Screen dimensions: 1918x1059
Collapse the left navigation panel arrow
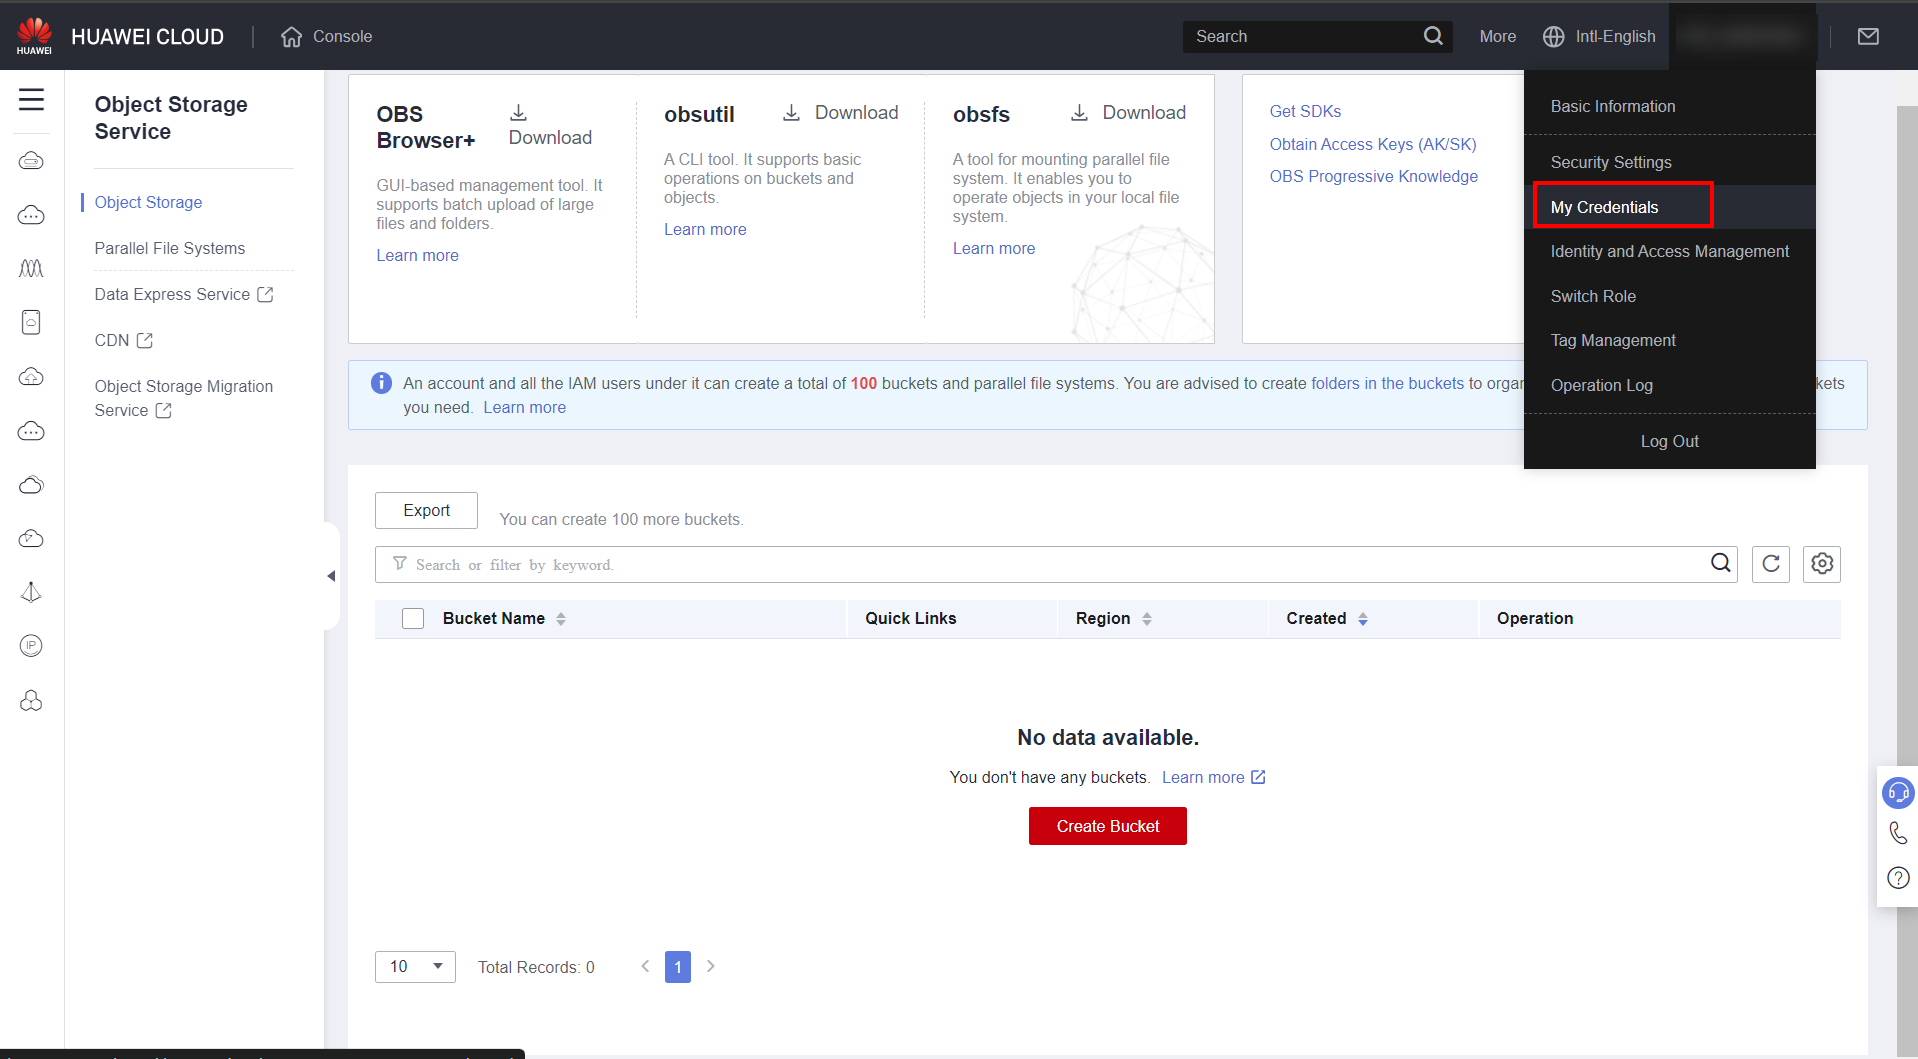coord(331,576)
